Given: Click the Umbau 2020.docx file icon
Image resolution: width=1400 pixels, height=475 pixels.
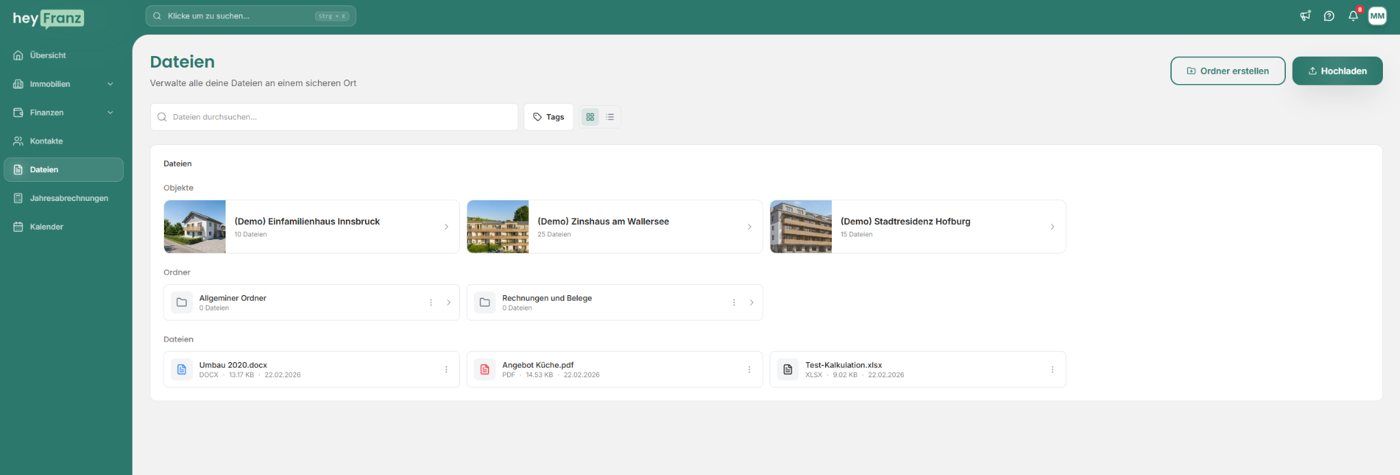Looking at the screenshot, I should 182,369.
